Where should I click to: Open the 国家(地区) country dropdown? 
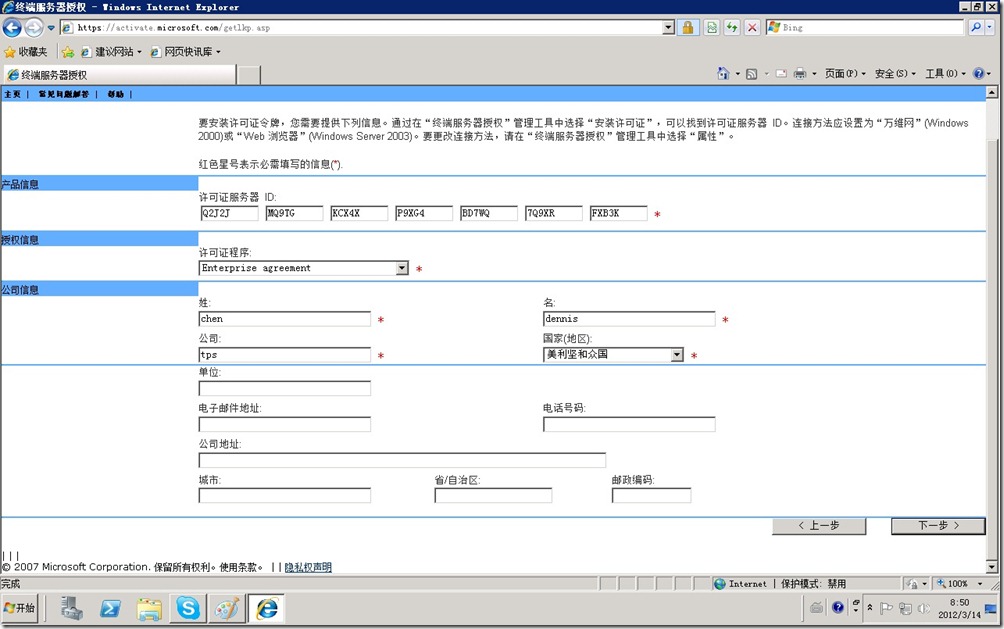613,355
